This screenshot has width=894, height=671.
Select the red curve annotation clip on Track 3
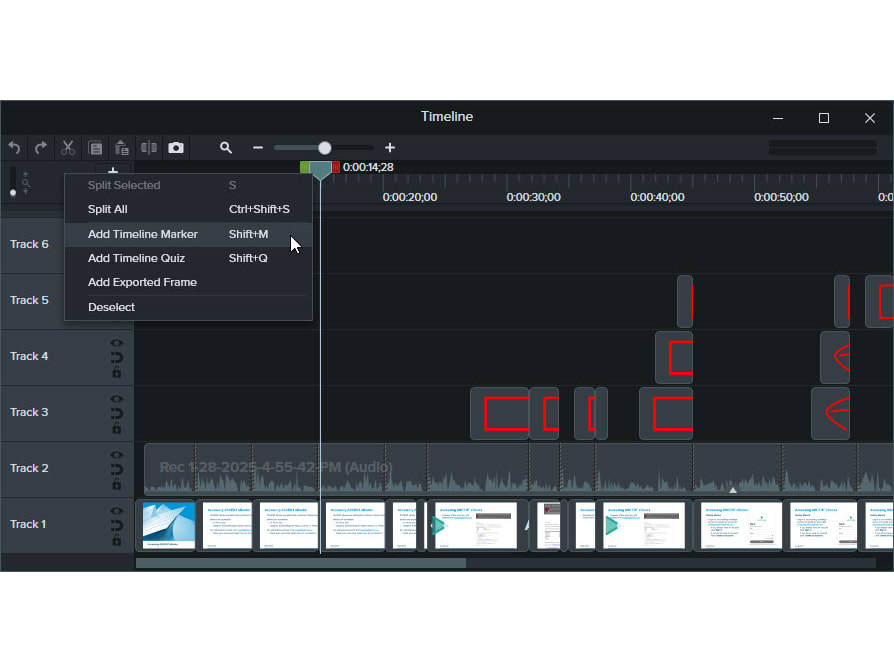click(831, 413)
